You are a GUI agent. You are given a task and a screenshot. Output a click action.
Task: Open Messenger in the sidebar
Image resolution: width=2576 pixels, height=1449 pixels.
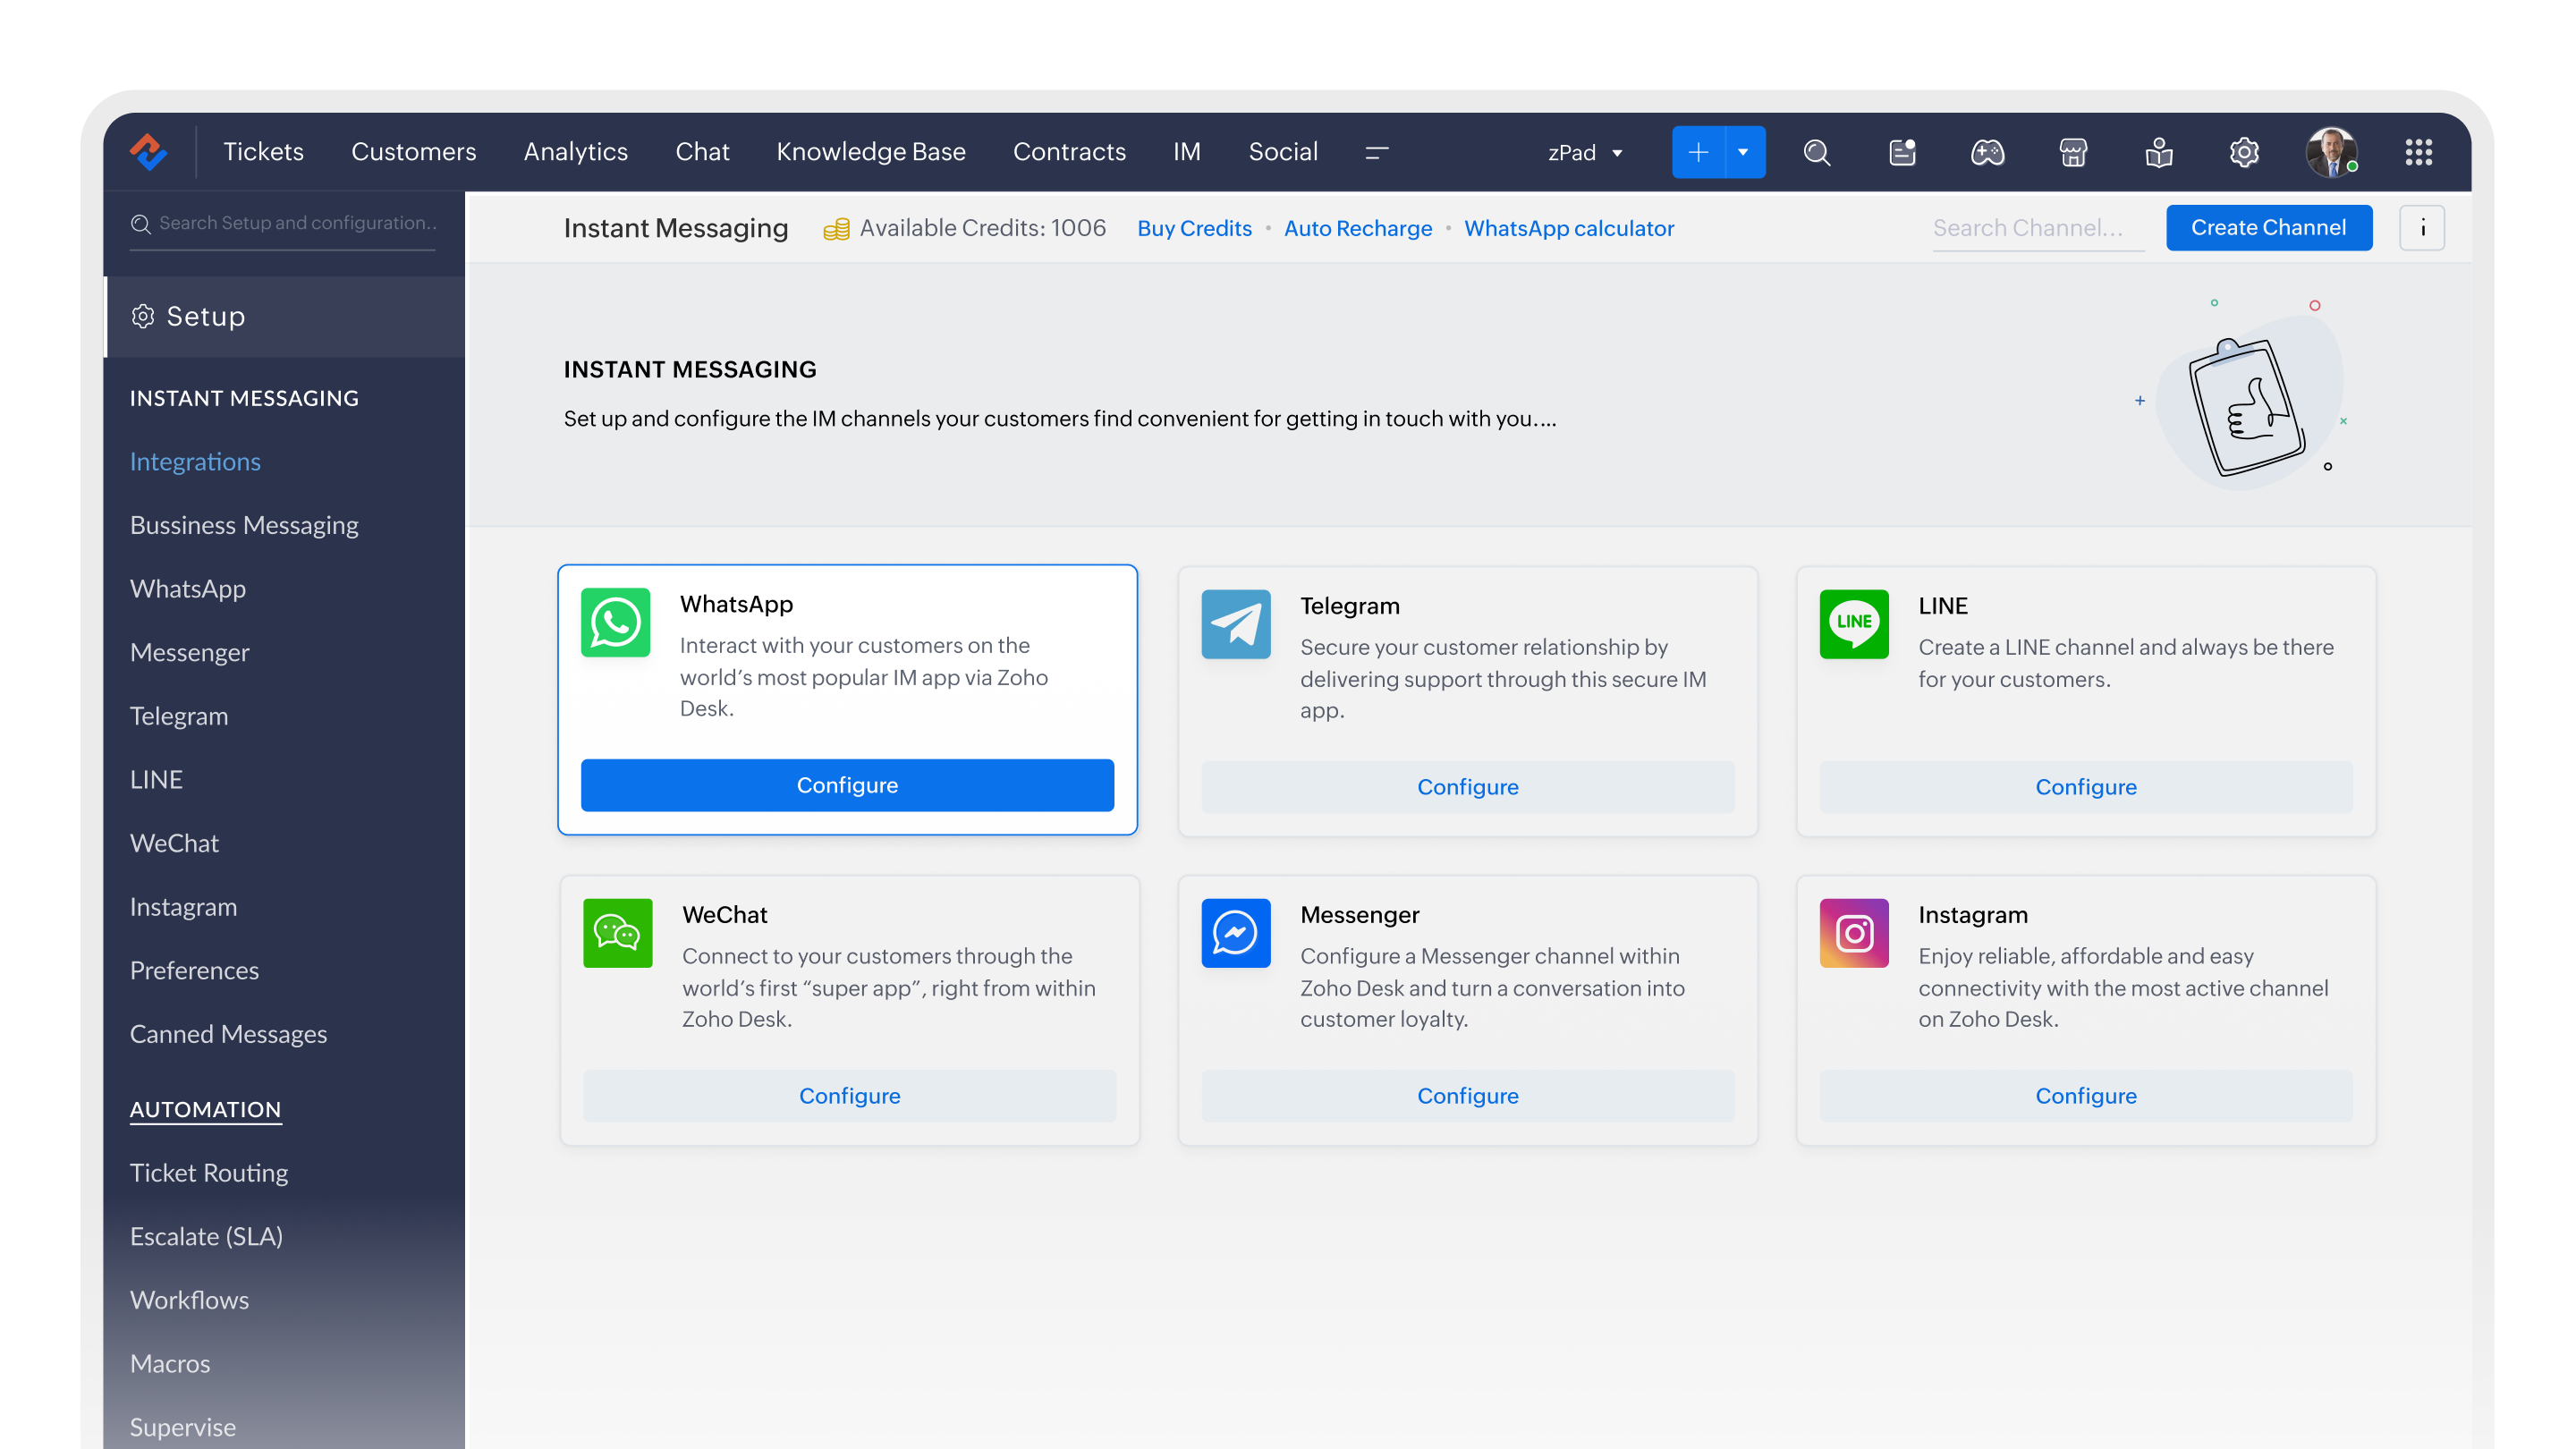pyautogui.click(x=189, y=652)
